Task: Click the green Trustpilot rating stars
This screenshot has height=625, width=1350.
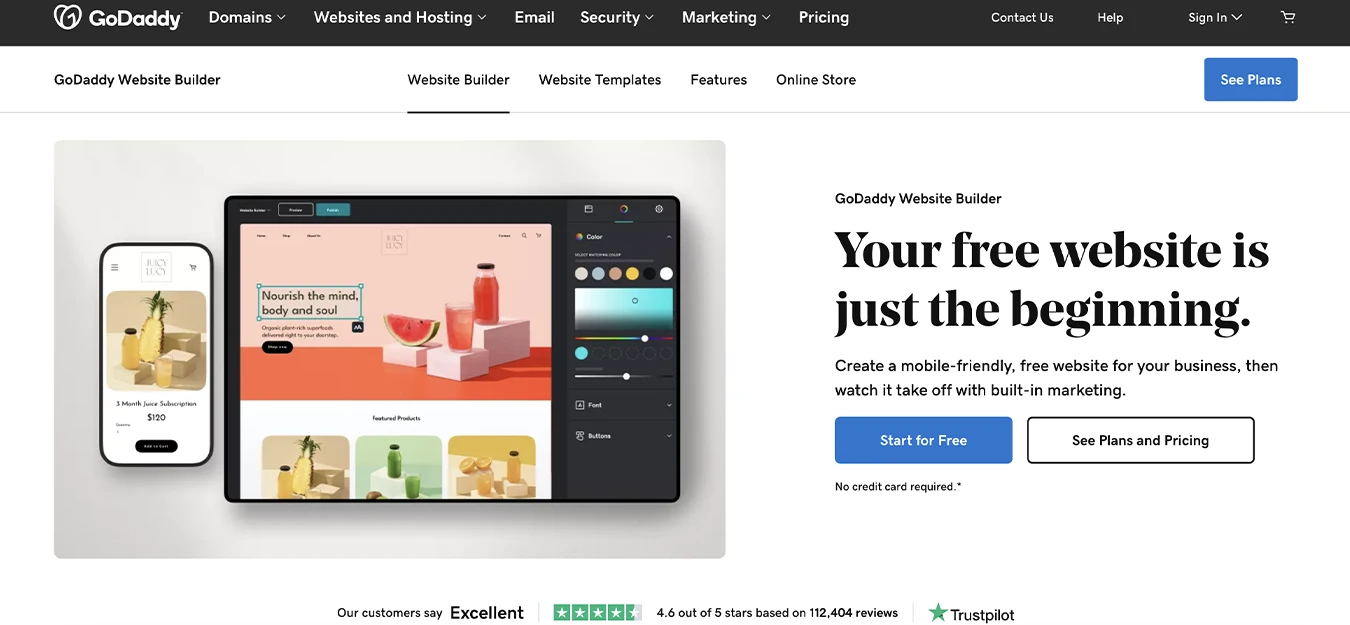Action: [x=597, y=612]
